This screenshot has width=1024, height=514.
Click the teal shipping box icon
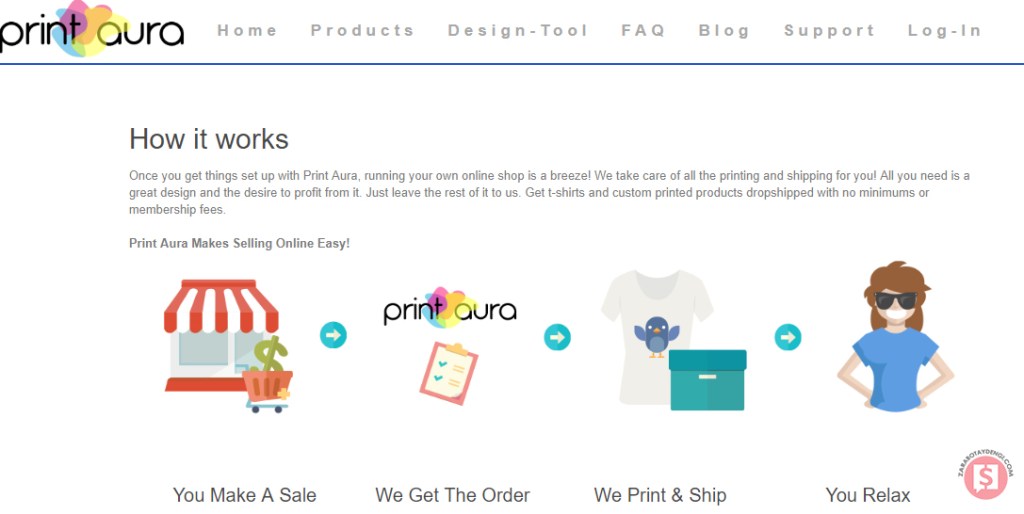point(707,380)
